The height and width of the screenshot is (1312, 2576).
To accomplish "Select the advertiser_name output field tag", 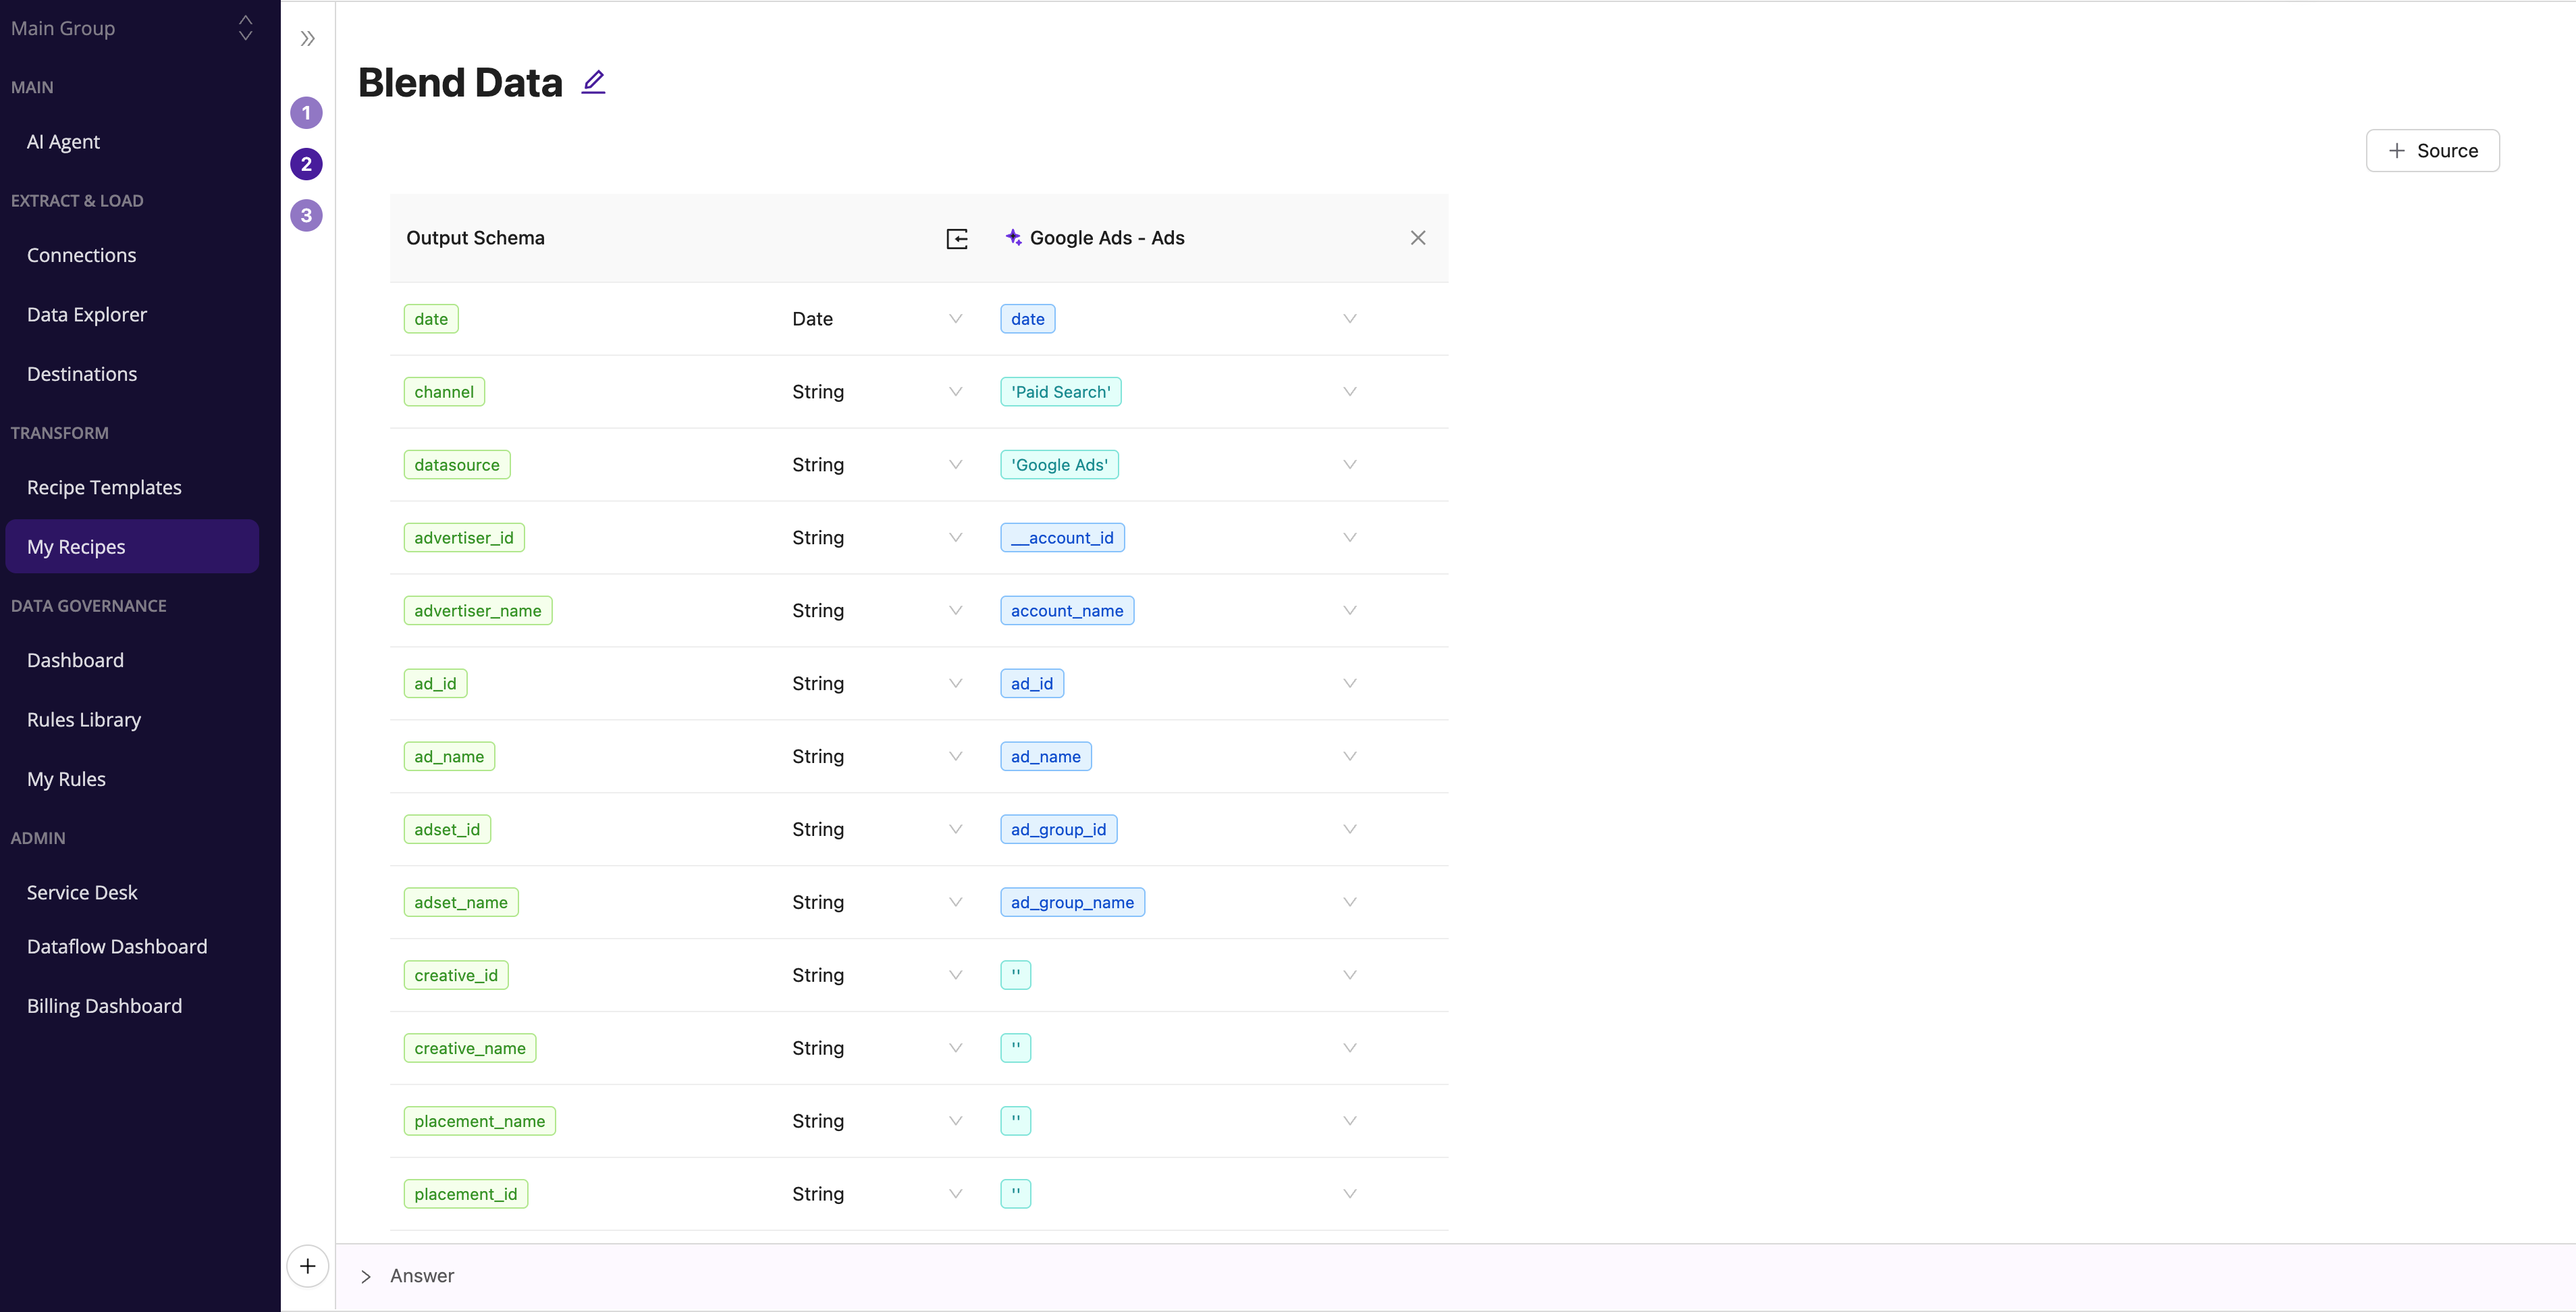I will point(478,611).
